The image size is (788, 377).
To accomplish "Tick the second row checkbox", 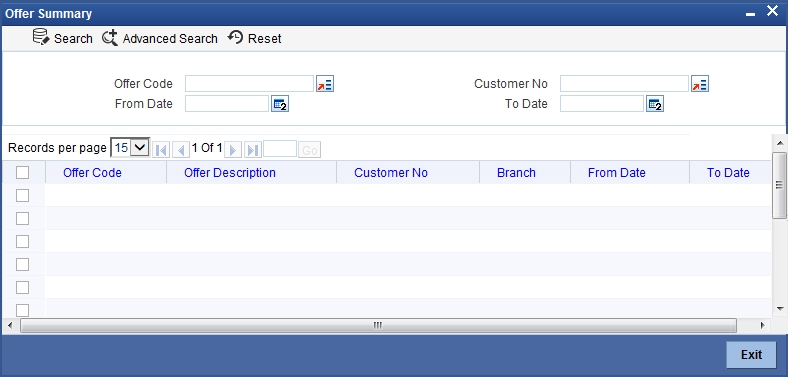I will [x=23, y=218].
